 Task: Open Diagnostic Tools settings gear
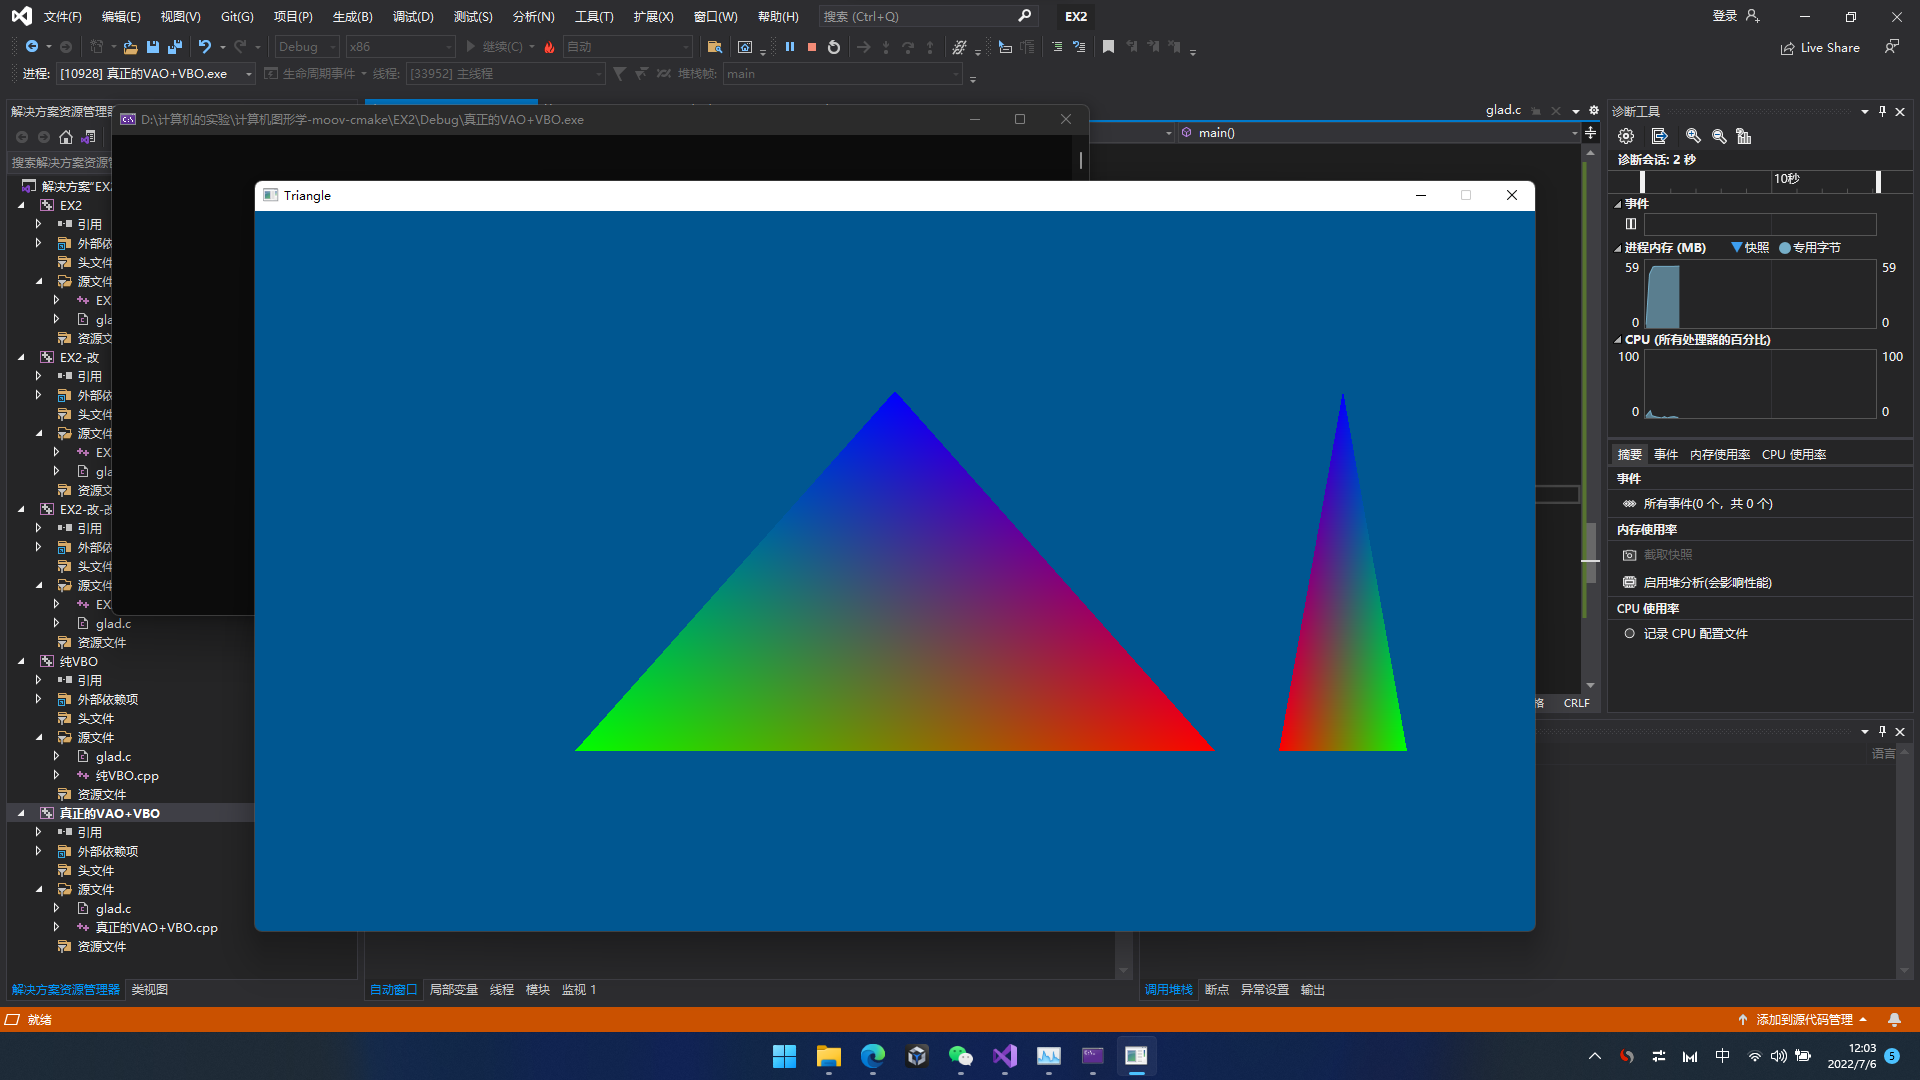1626,136
